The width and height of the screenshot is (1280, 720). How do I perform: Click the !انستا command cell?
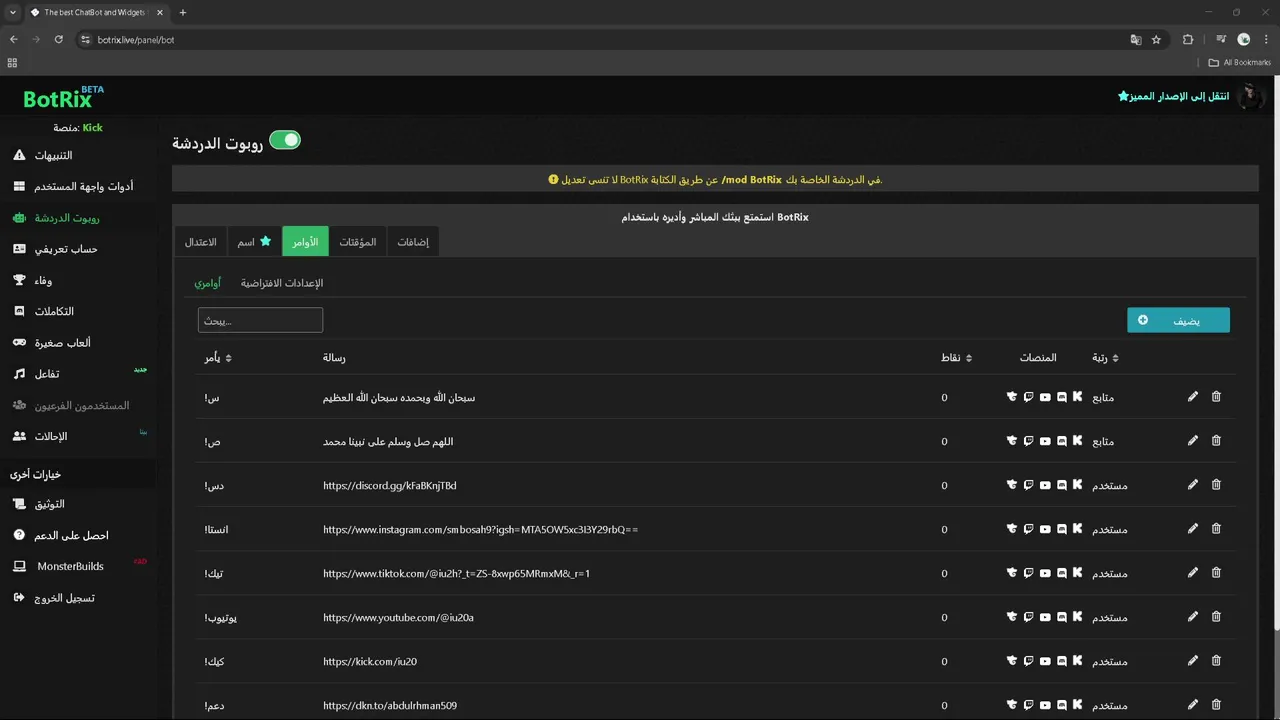tap(216, 530)
